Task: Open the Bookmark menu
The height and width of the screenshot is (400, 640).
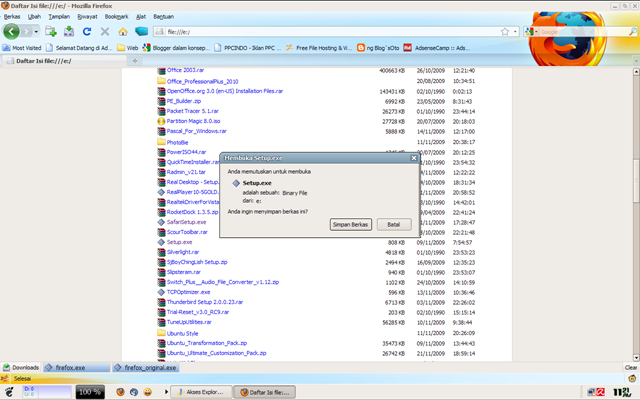Action: click(x=116, y=17)
